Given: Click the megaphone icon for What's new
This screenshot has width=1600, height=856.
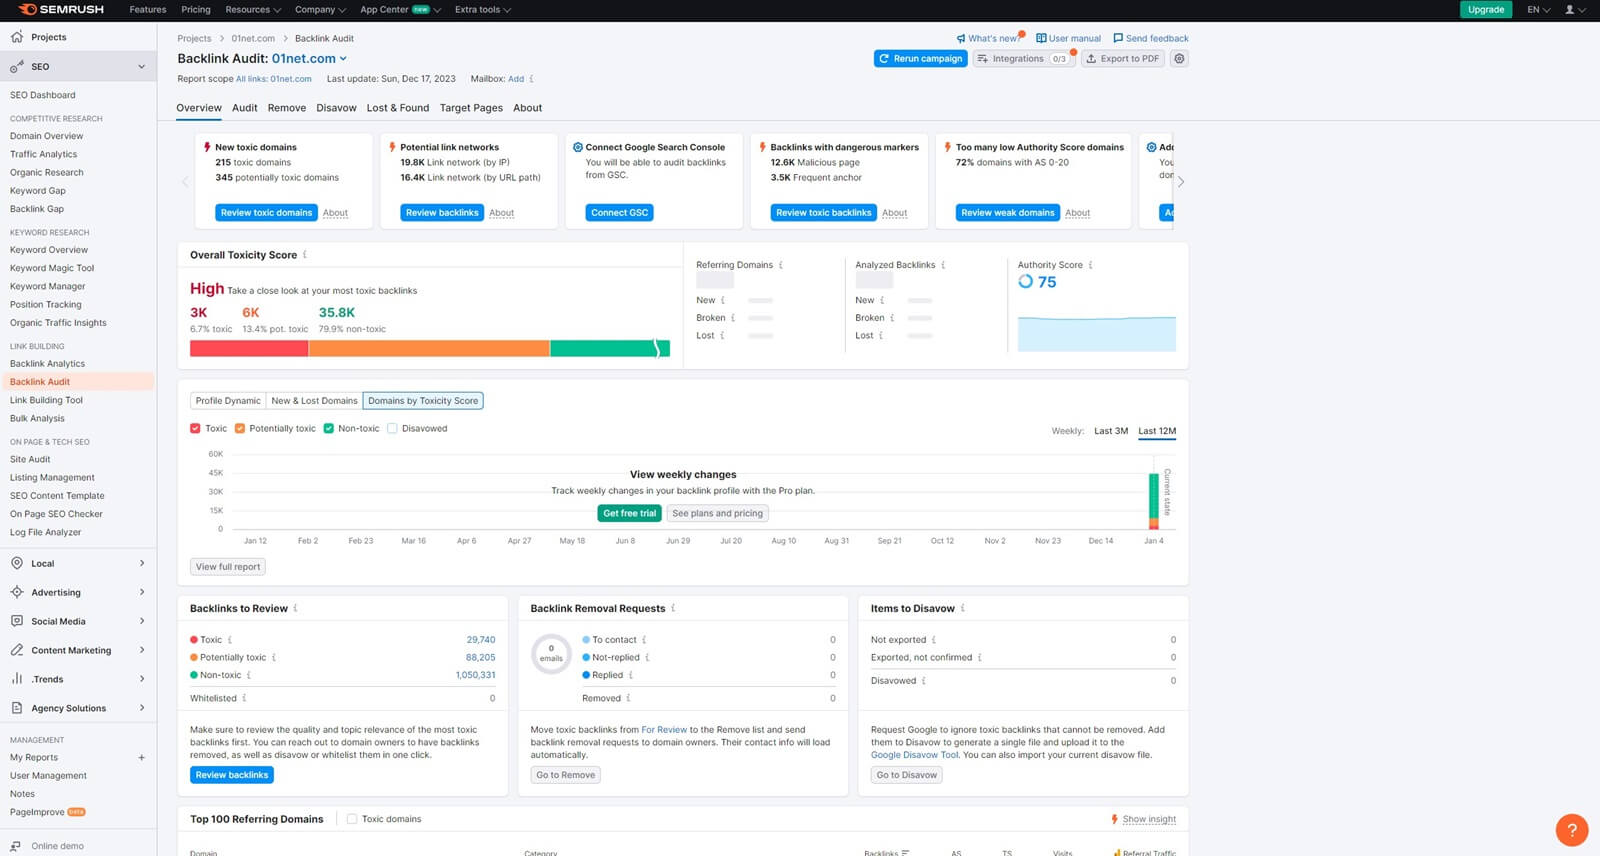Looking at the screenshot, I should (x=961, y=39).
